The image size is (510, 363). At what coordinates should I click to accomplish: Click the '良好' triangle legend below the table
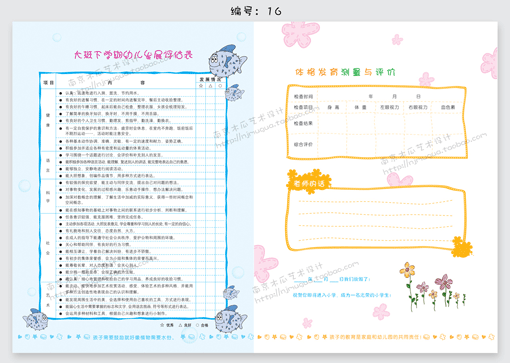[185, 325]
